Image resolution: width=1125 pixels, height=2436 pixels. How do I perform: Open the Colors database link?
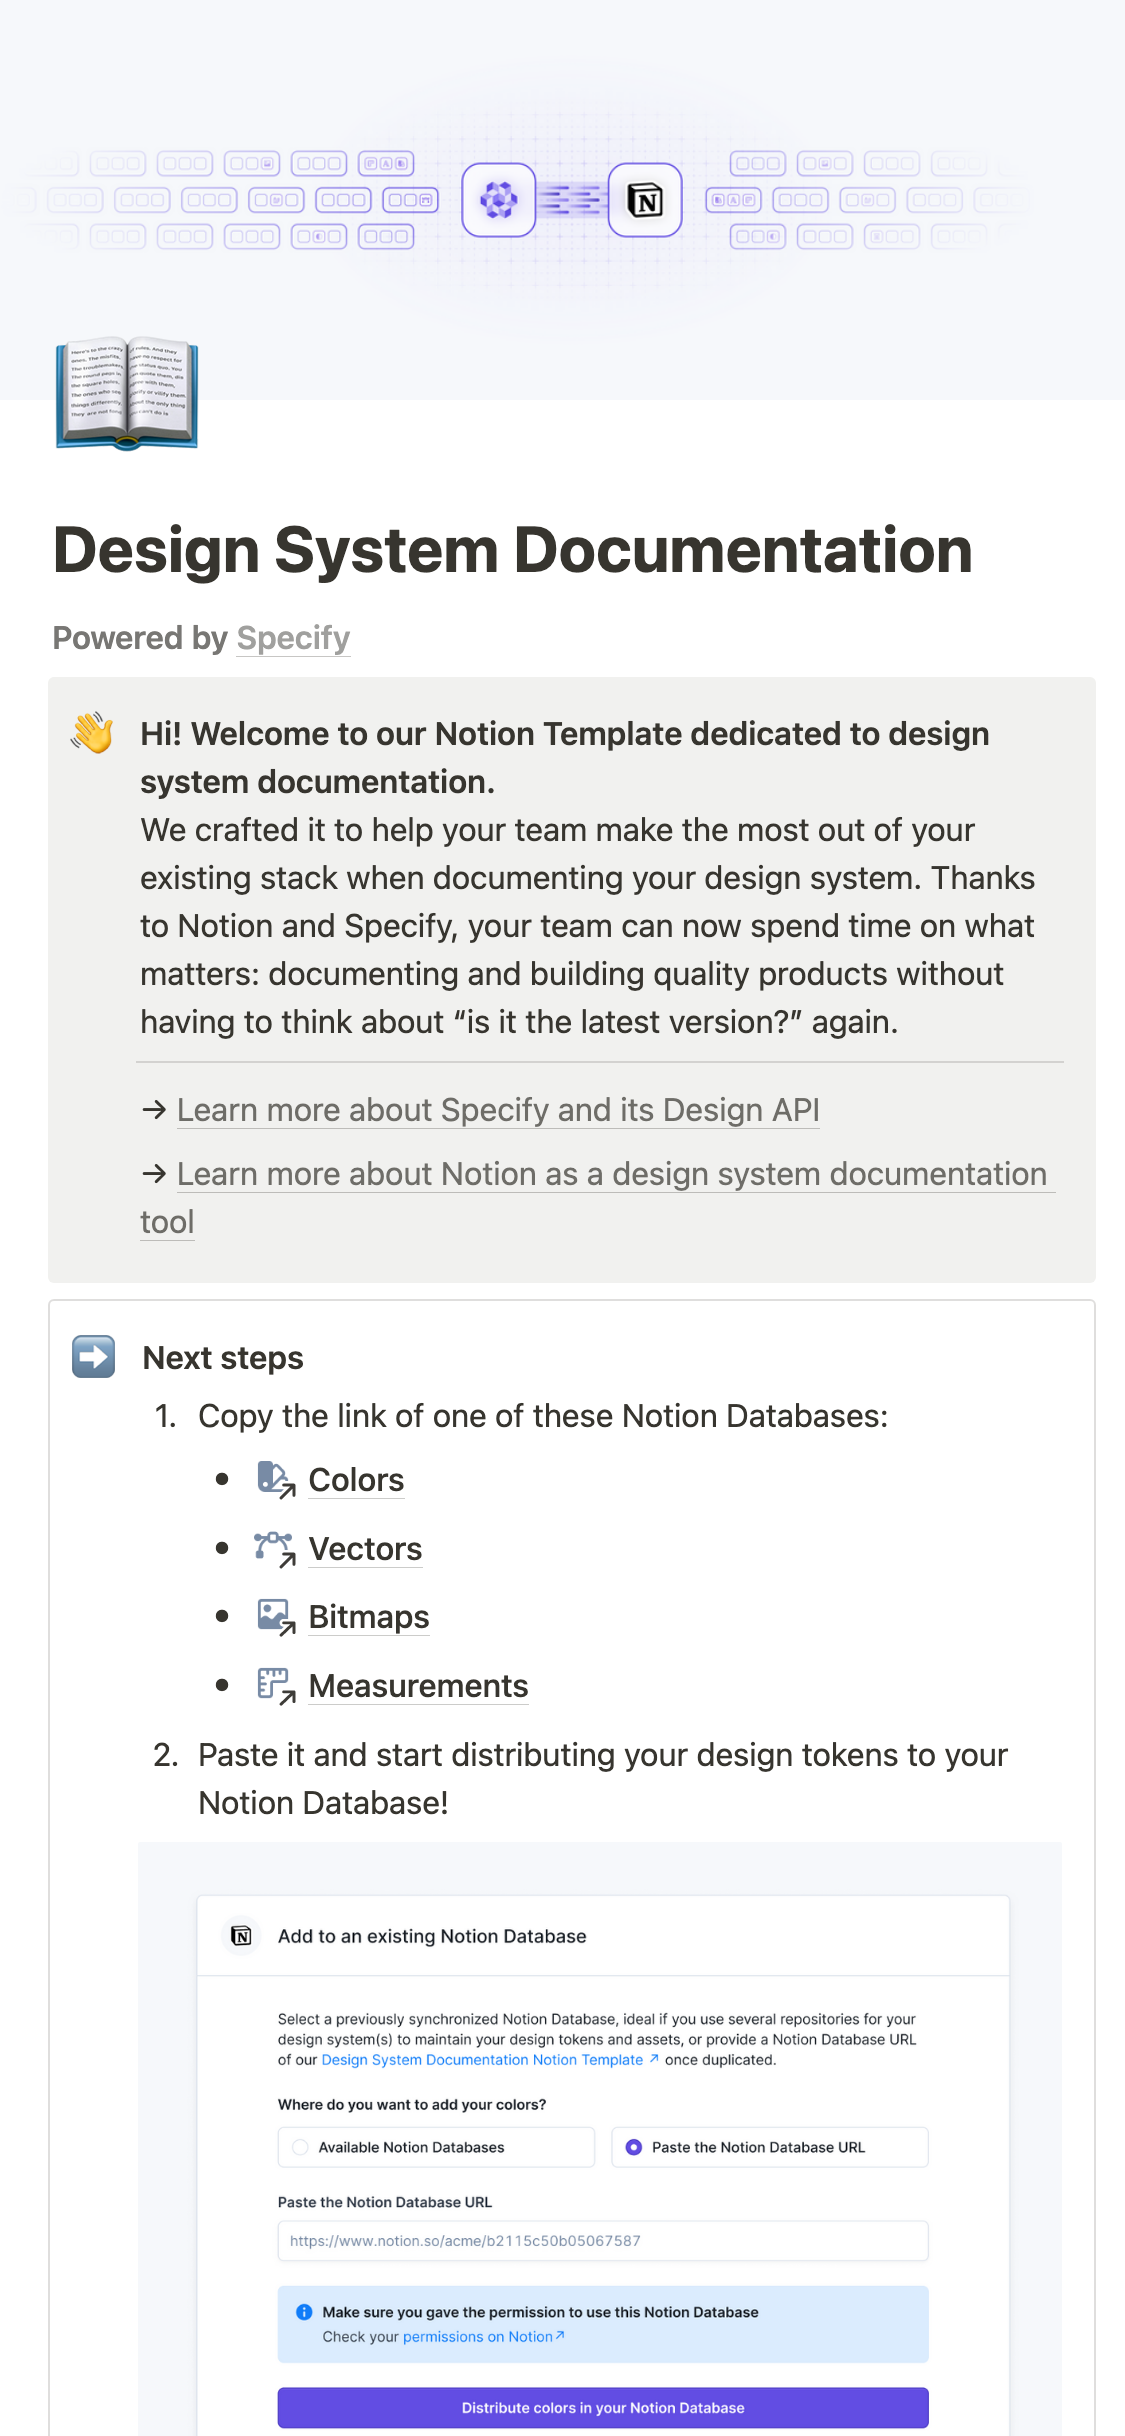coord(356,1480)
